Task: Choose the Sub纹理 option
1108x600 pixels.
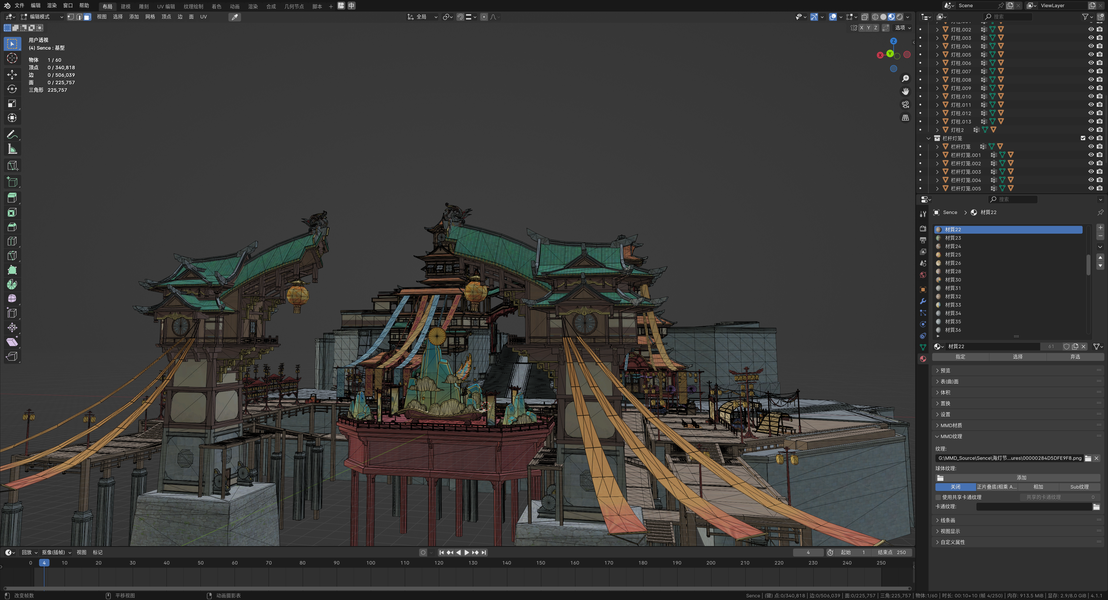Action: [1079, 487]
